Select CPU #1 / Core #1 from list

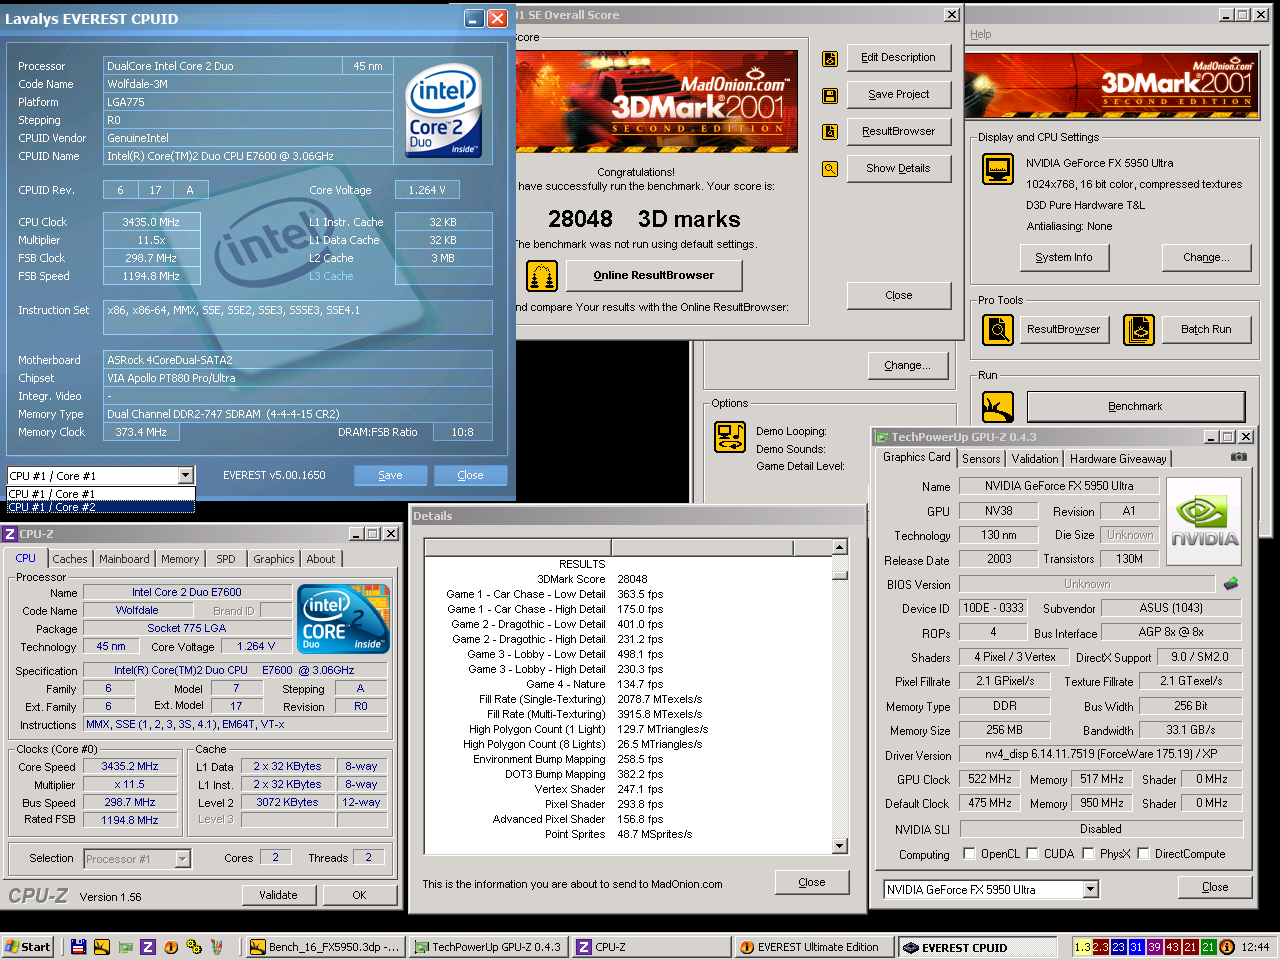[100, 494]
